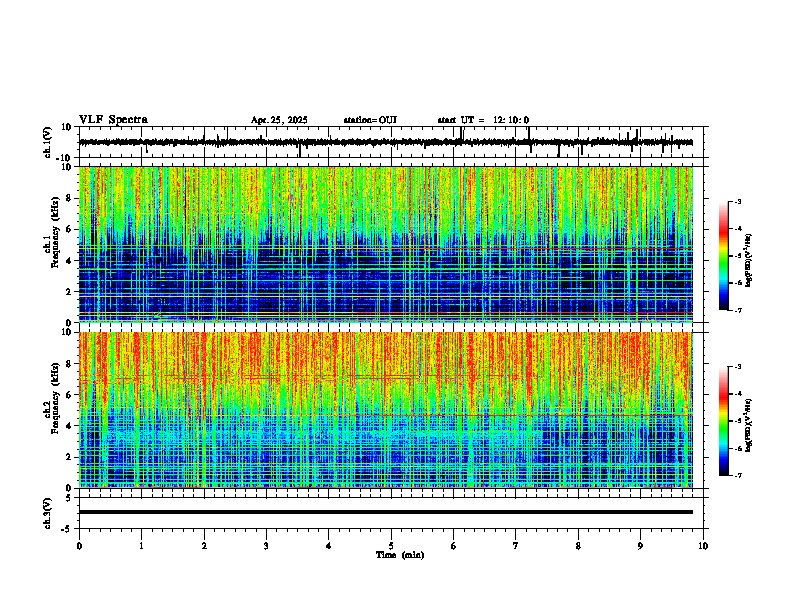Click the "6" kHz tick on ch.2 frequency axis
The width and height of the screenshot is (792, 612).
click(70, 395)
